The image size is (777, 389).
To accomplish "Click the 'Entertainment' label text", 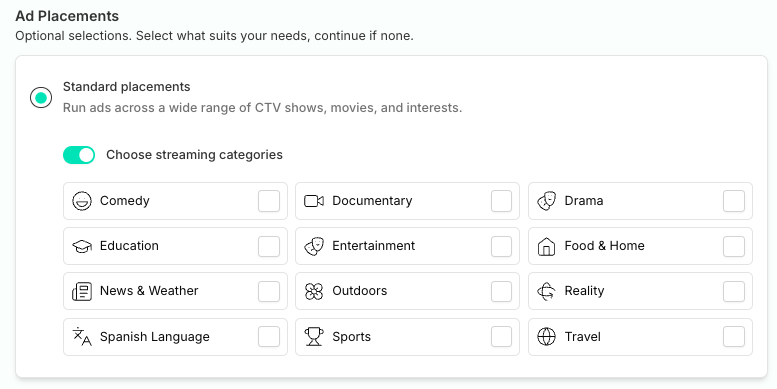I will (374, 246).
